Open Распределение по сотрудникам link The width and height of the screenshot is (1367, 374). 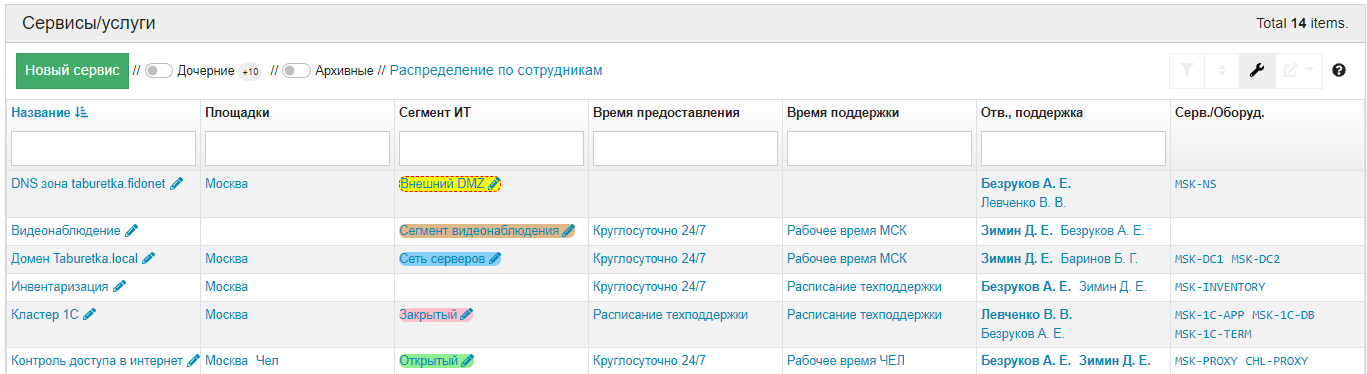point(496,70)
